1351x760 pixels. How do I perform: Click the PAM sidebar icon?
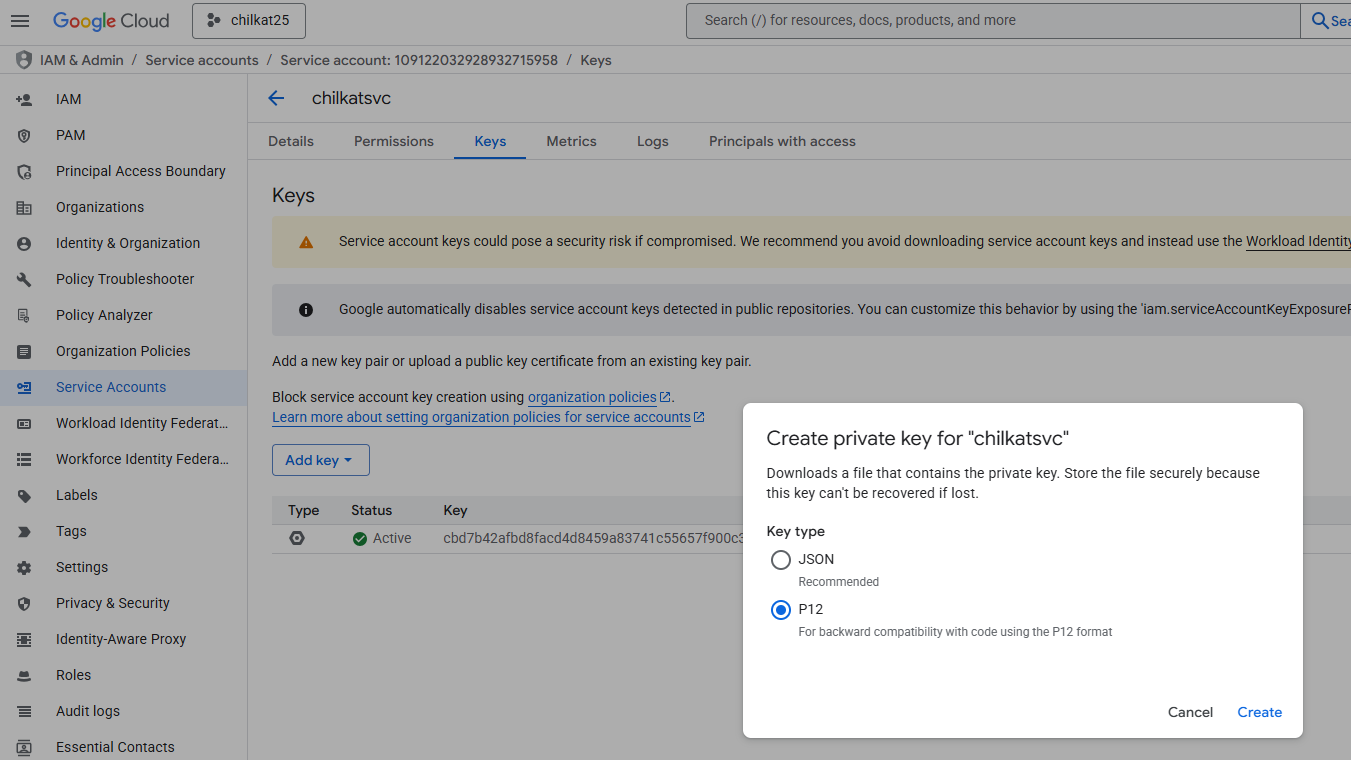[24, 135]
